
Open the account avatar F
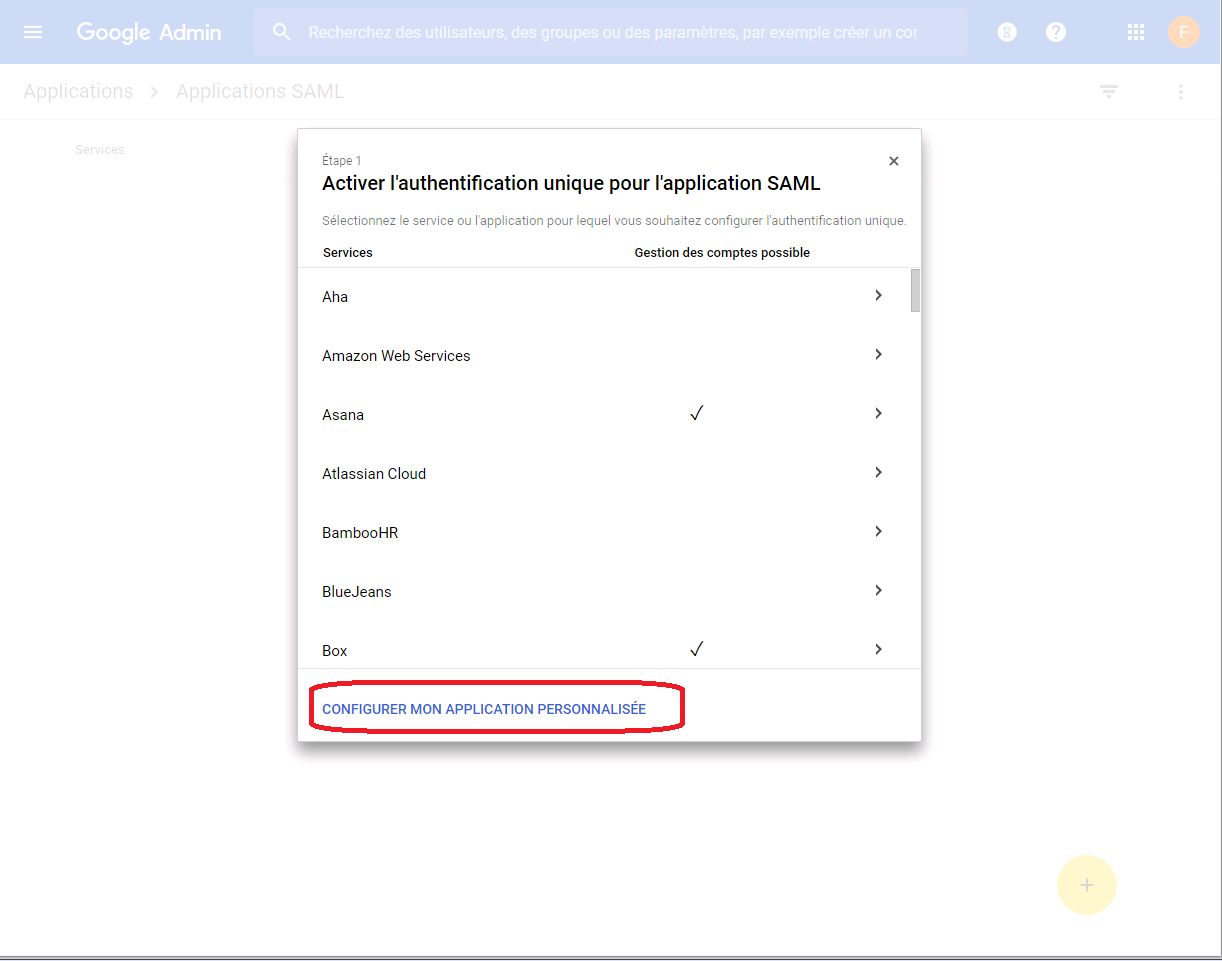click(x=1184, y=32)
